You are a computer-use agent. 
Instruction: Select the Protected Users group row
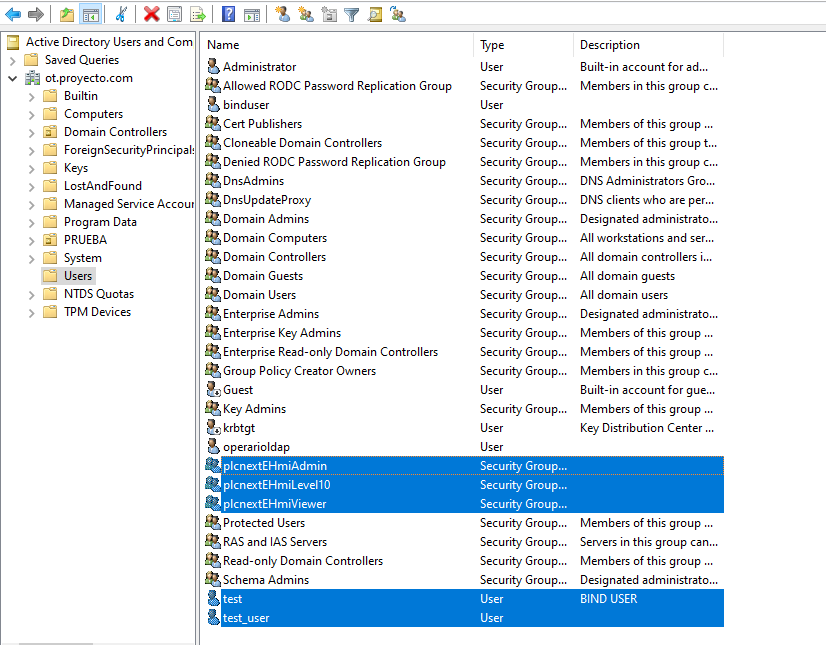464,523
